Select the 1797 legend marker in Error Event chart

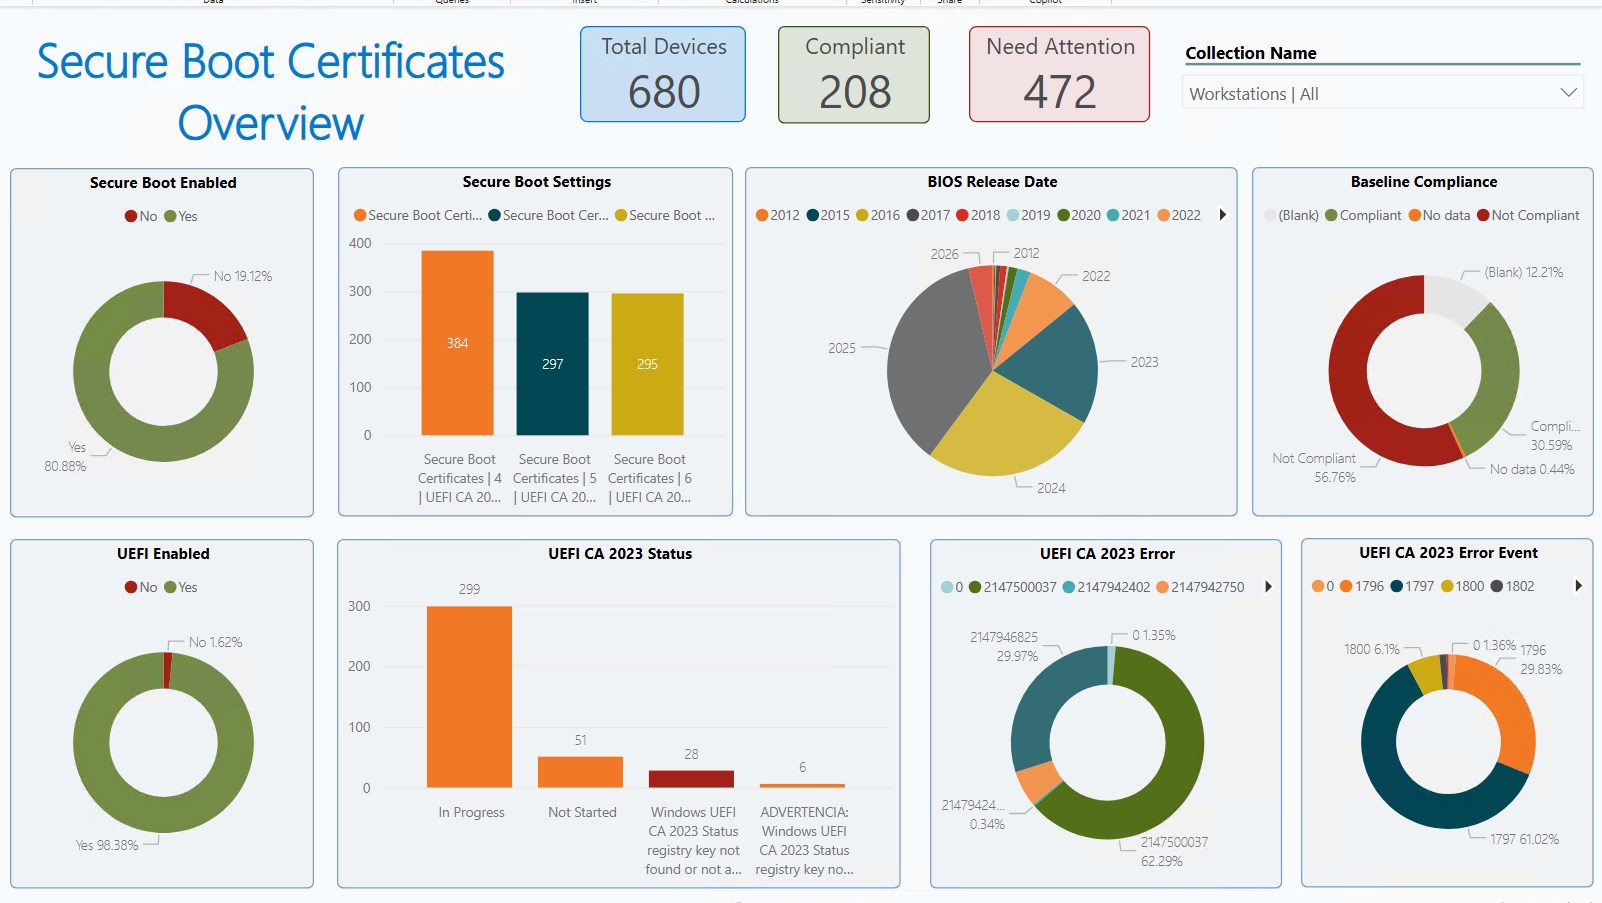pyautogui.click(x=1396, y=586)
